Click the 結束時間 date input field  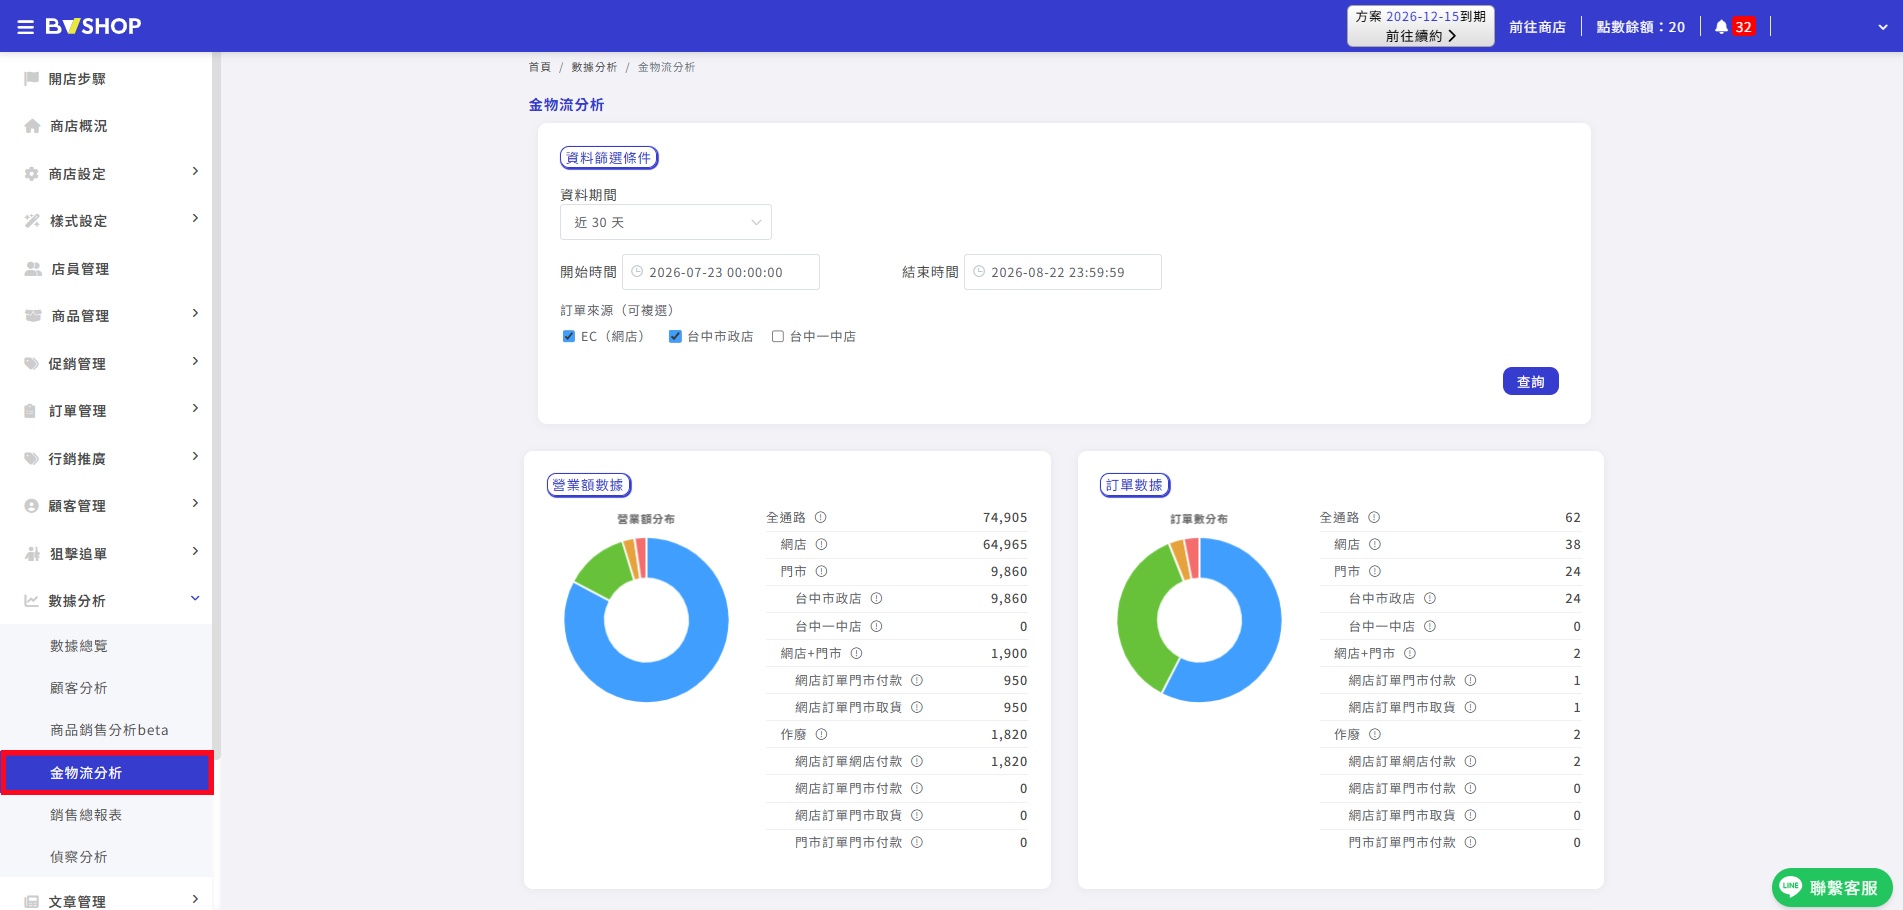coord(1063,272)
